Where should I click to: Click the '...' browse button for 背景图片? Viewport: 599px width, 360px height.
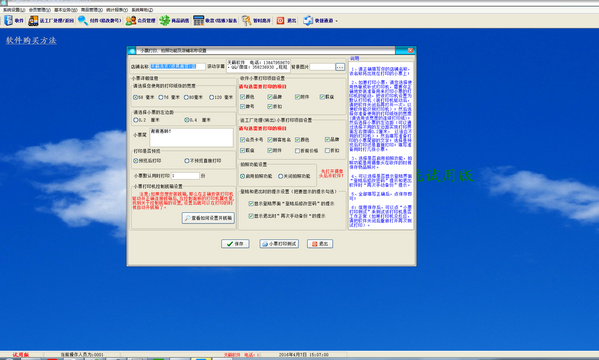click(x=340, y=67)
